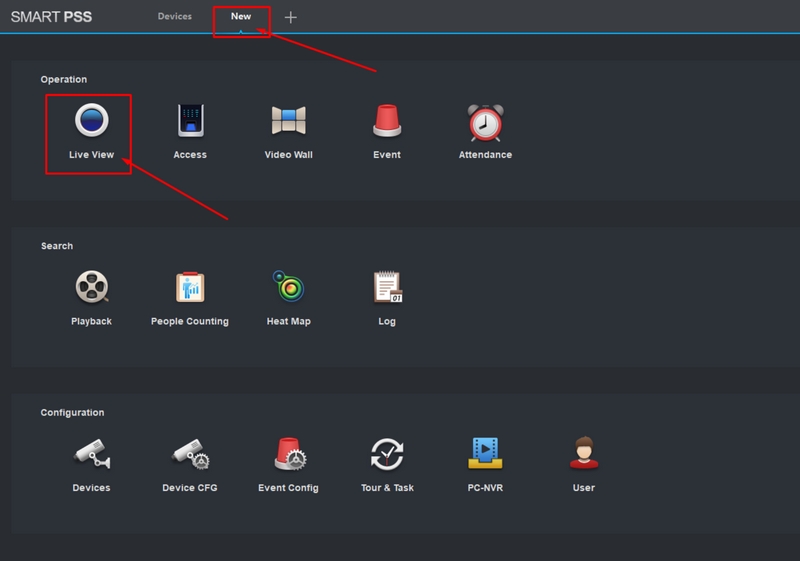Add a new tab with plus button
The width and height of the screenshot is (800, 561).
(x=290, y=17)
